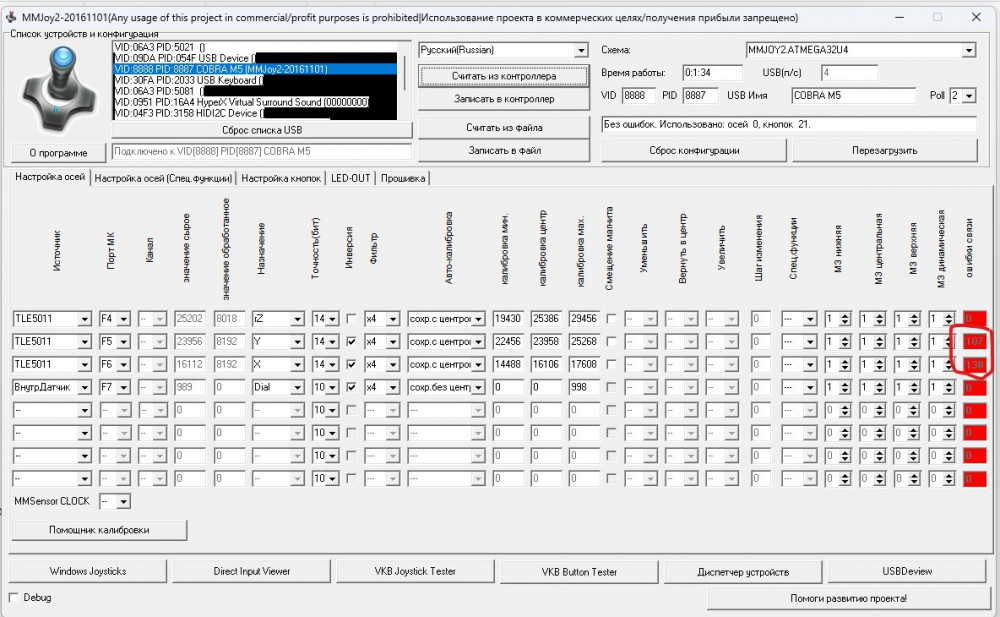Image resolution: width=1000 pixels, height=617 pixels.
Task: Enable the Debug checkbox
Action: (14, 597)
